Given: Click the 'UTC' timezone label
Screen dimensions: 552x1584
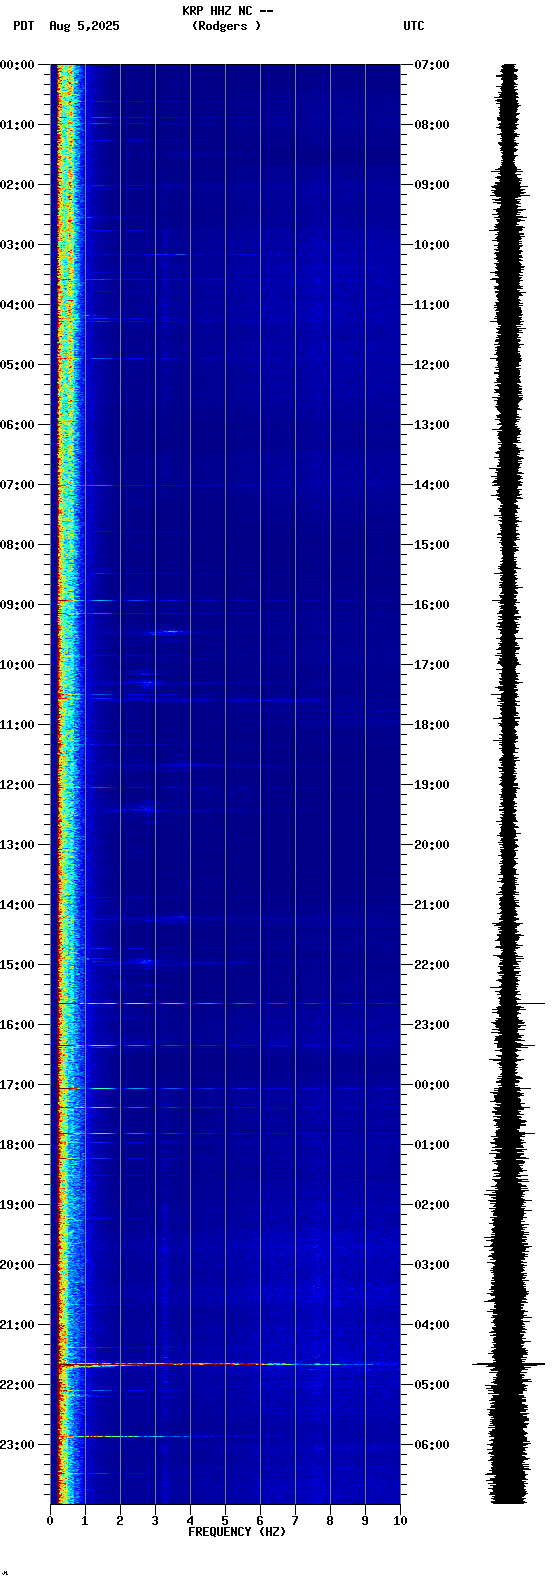Looking at the screenshot, I should pos(414,26).
